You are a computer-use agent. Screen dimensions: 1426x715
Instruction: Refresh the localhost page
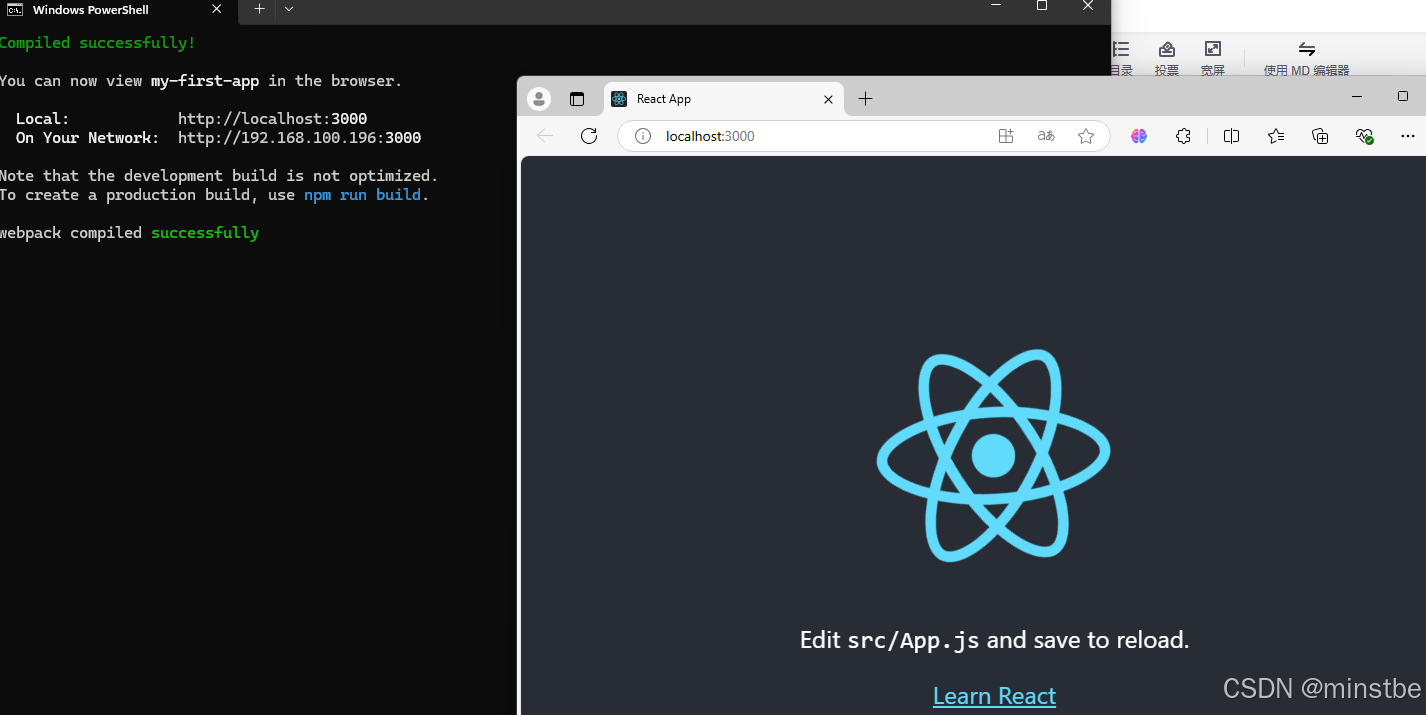[x=589, y=136]
